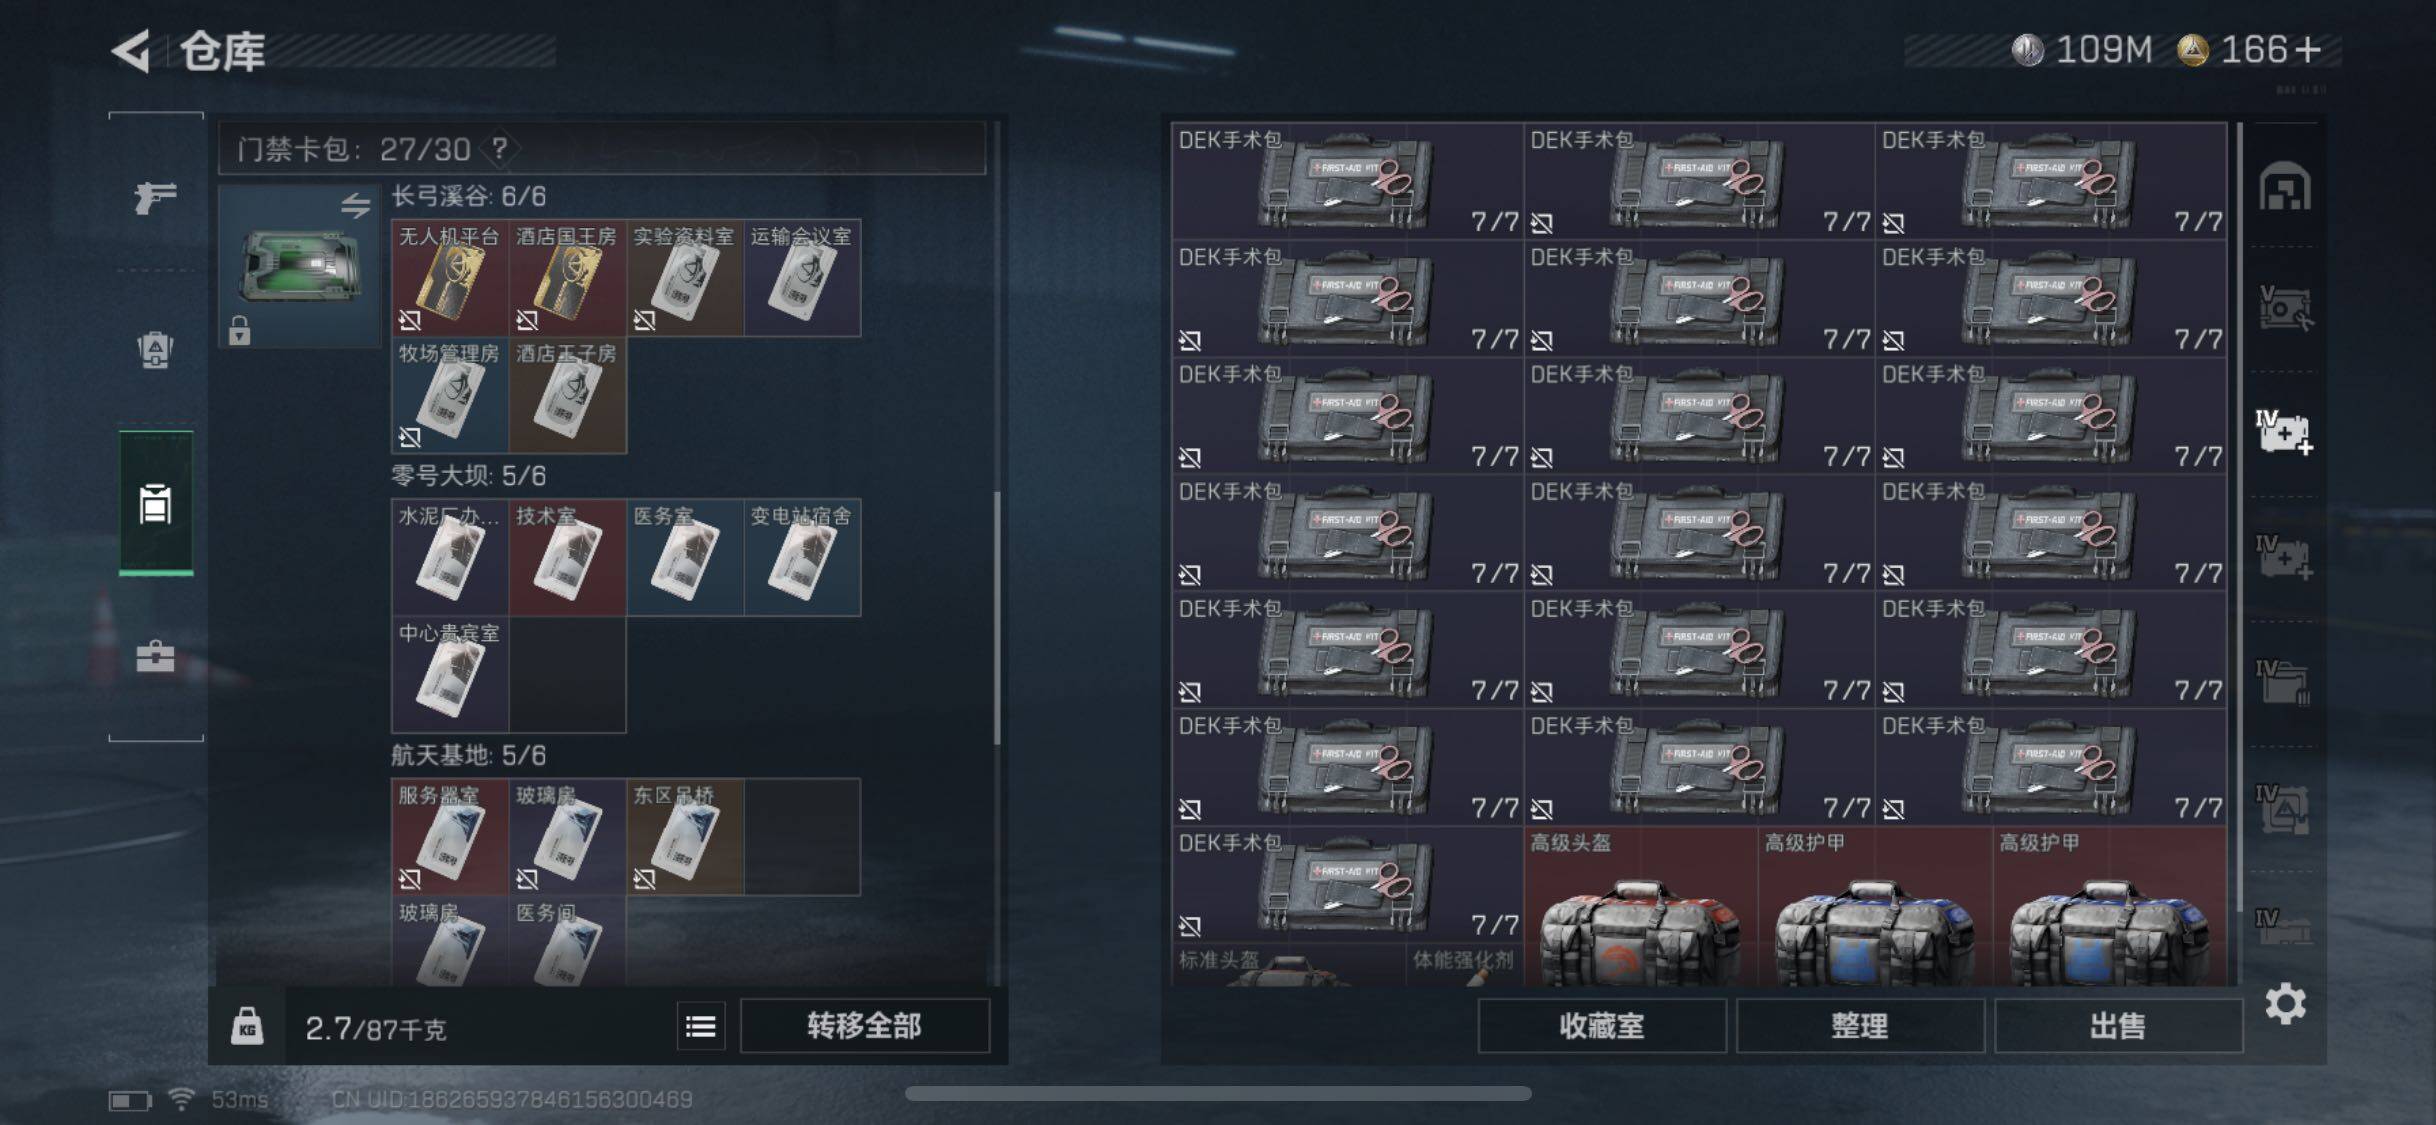This screenshot has width=2436, height=1125.
Task: Click the swap arrows on card pack
Action: coord(356,206)
